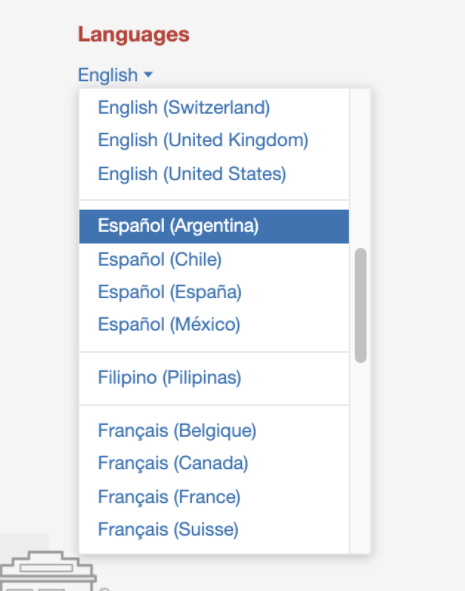Click the caret arrow beside English

pos(148,75)
